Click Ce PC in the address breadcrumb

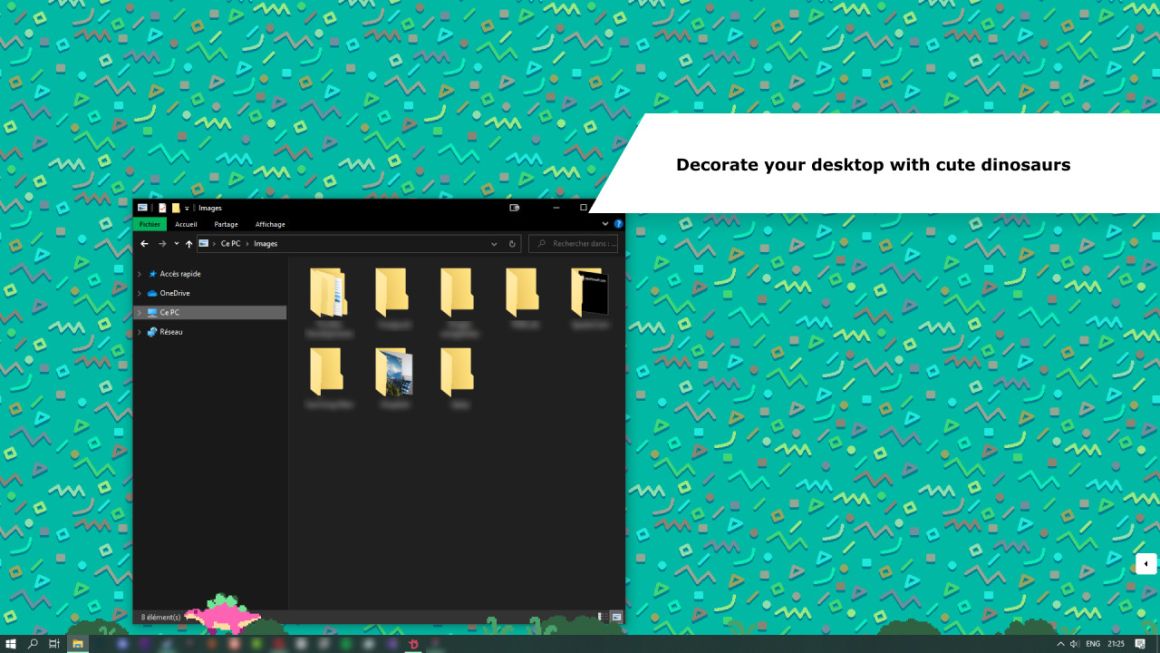click(x=230, y=243)
